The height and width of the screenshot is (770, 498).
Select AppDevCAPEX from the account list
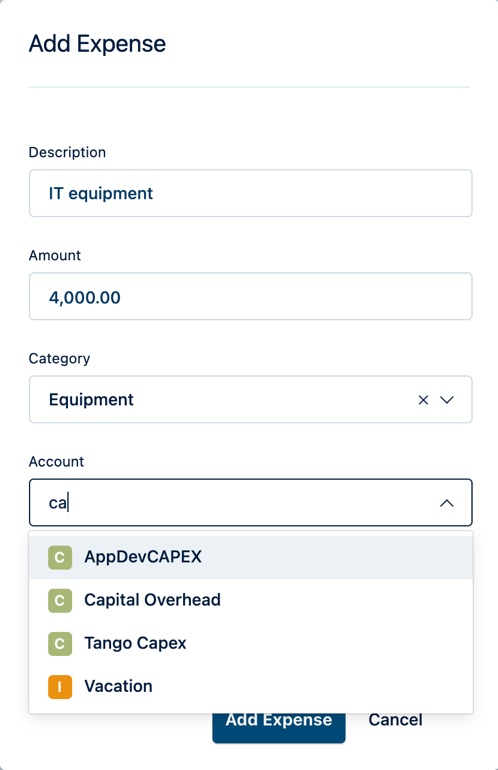tap(251, 557)
